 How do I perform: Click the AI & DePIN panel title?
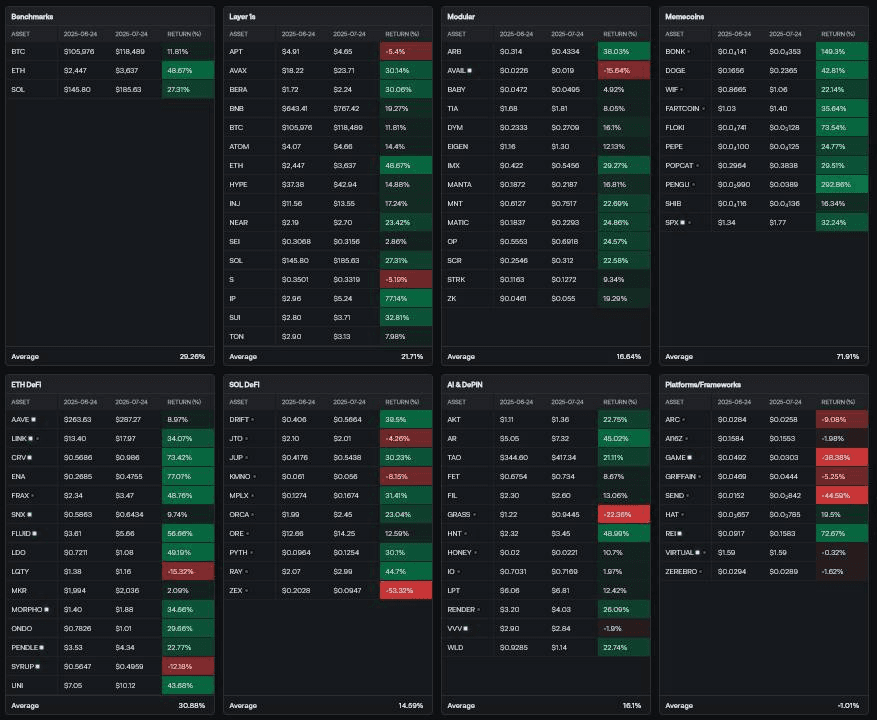pos(465,385)
